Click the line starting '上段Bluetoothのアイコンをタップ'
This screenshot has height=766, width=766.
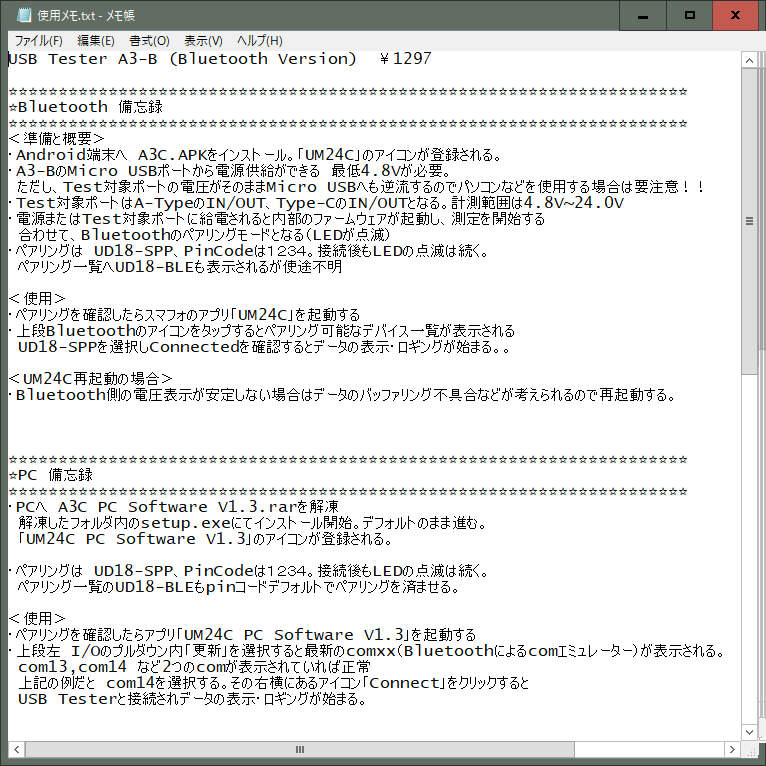pos(262,331)
